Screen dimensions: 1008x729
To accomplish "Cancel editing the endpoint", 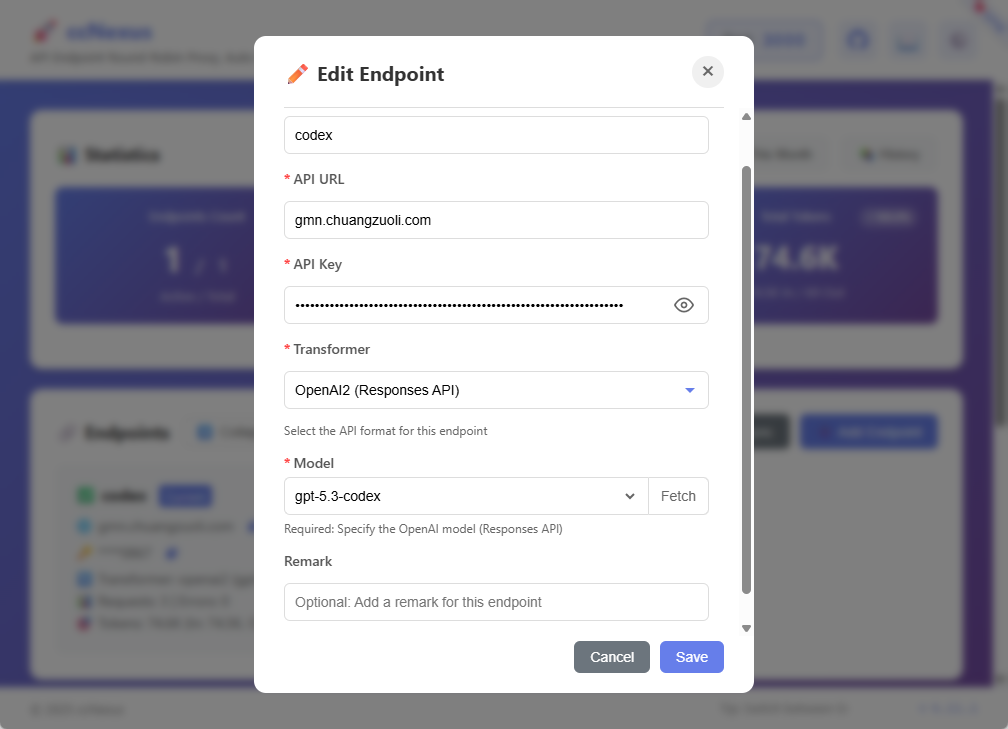I will coord(612,657).
